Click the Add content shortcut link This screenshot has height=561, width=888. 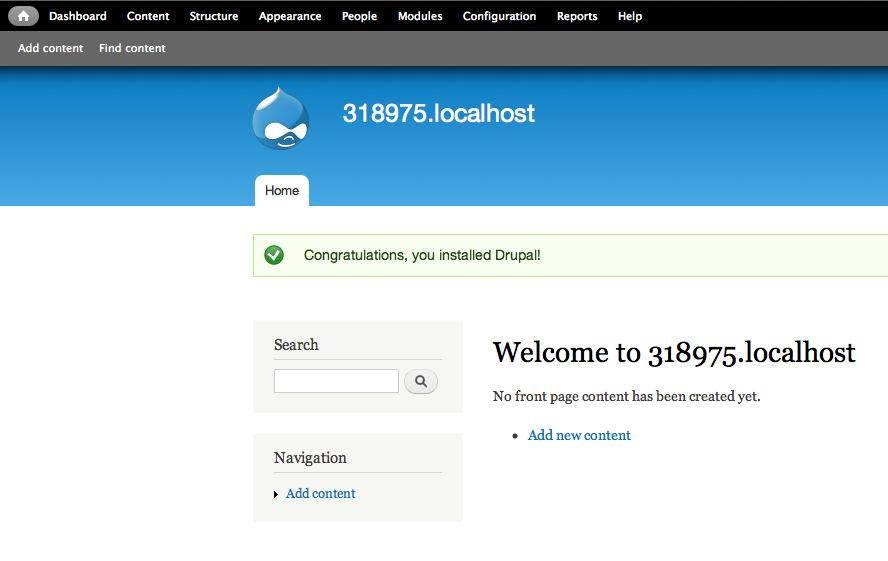click(50, 48)
